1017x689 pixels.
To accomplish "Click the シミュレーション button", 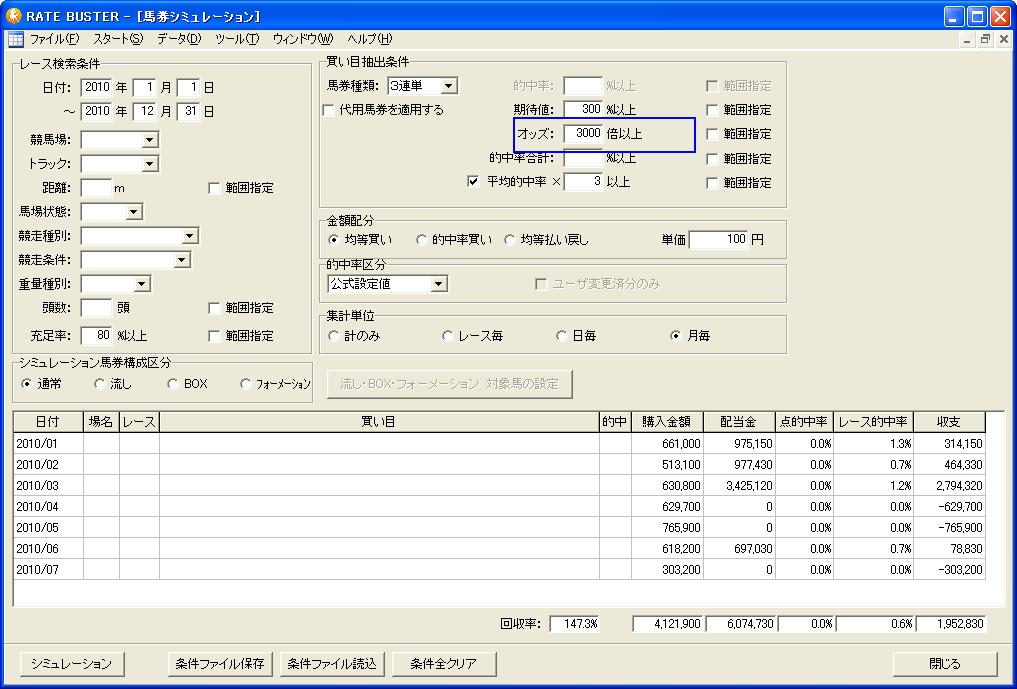I will pos(71,664).
